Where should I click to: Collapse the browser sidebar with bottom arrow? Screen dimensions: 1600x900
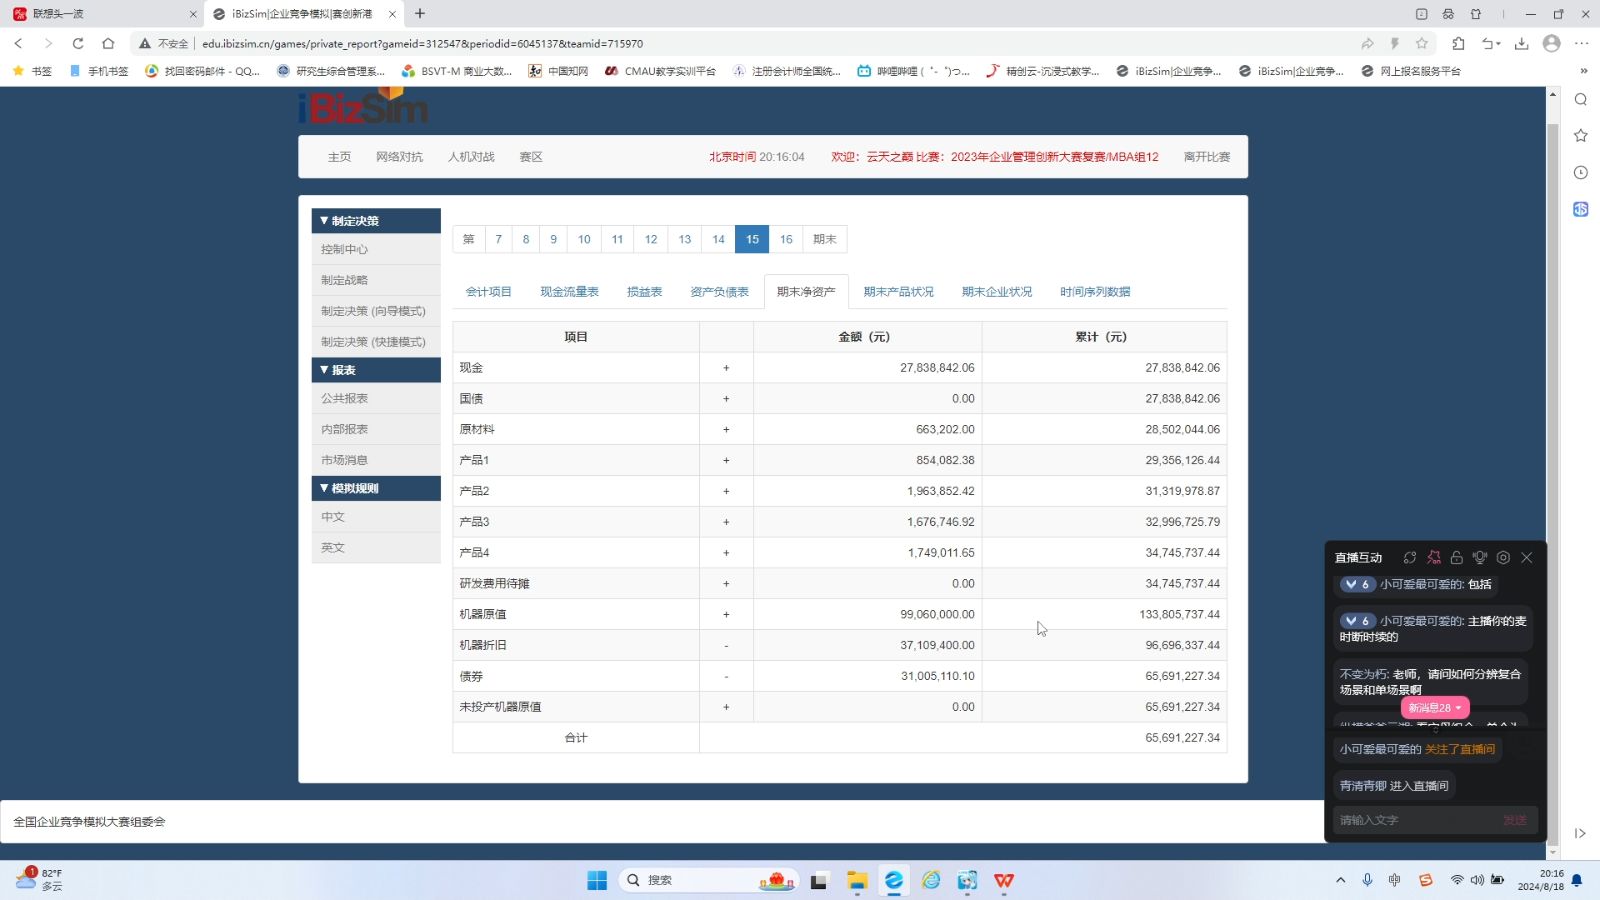1580,833
